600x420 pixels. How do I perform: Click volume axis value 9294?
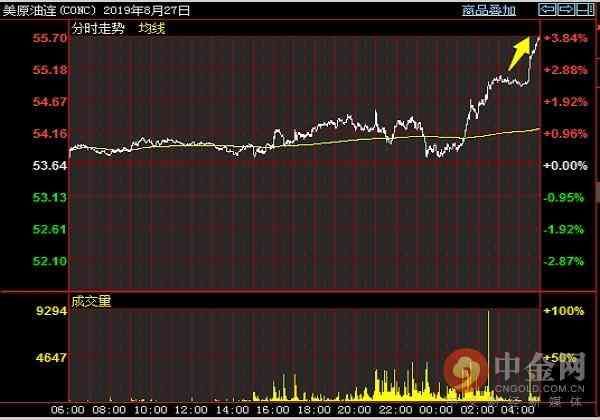(x=52, y=311)
